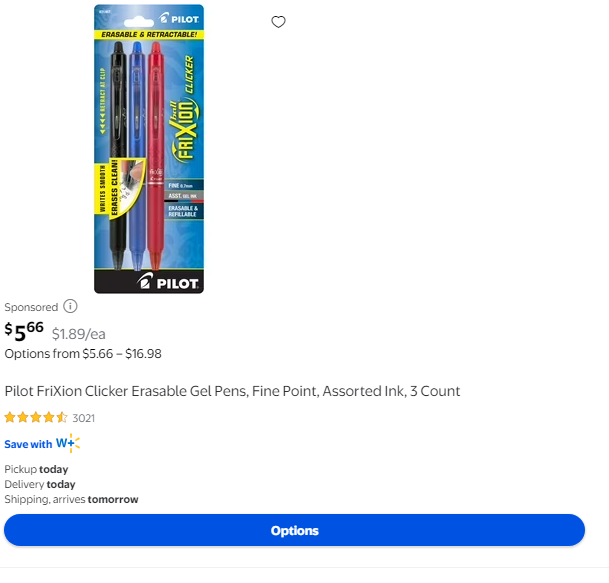The height and width of the screenshot is (583, 609).
Task: Click the Walmart Plus W+ logo
Action: point(68,443)
